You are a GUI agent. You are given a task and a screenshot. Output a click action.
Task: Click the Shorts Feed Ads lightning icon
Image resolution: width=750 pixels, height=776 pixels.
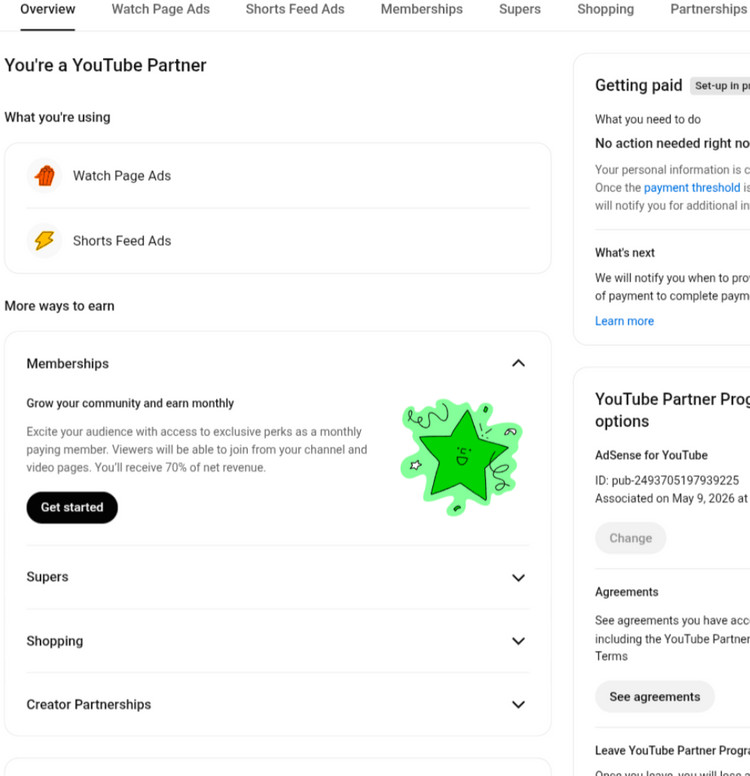pos(45,241)
